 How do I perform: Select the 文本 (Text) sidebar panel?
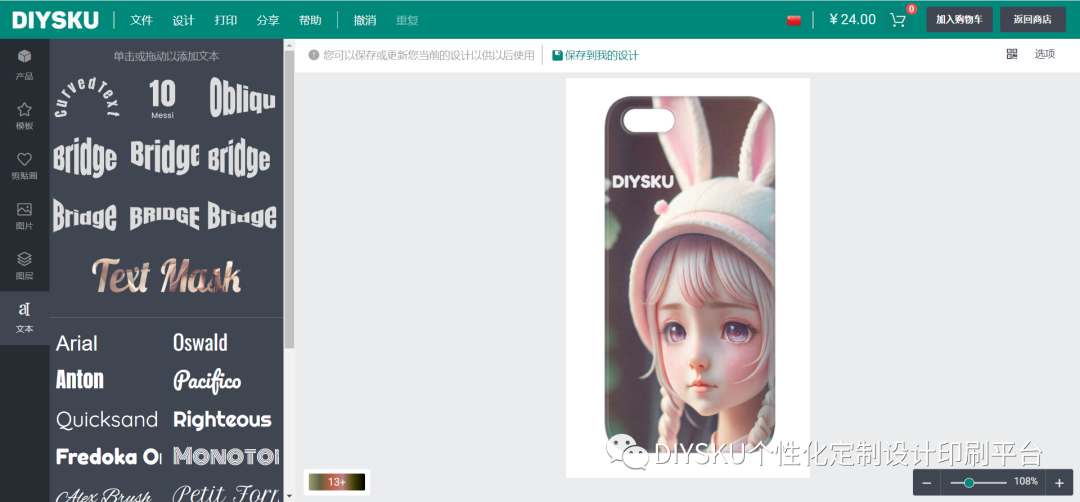(24, 317)
